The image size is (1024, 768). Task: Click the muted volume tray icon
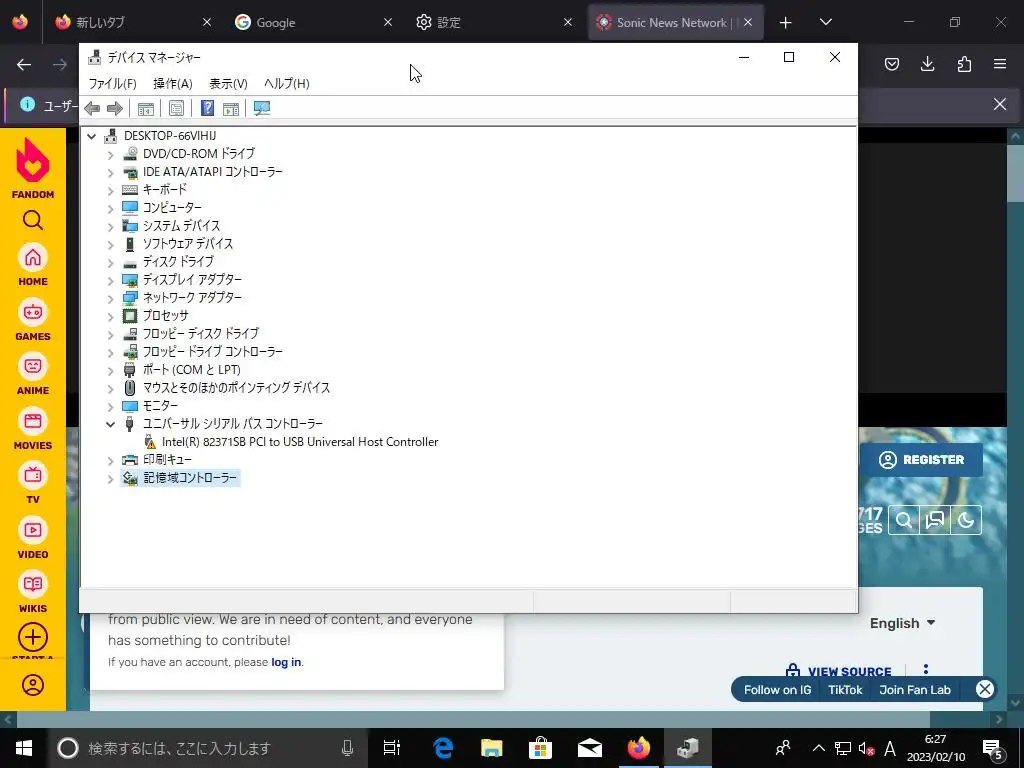point(866,748)
